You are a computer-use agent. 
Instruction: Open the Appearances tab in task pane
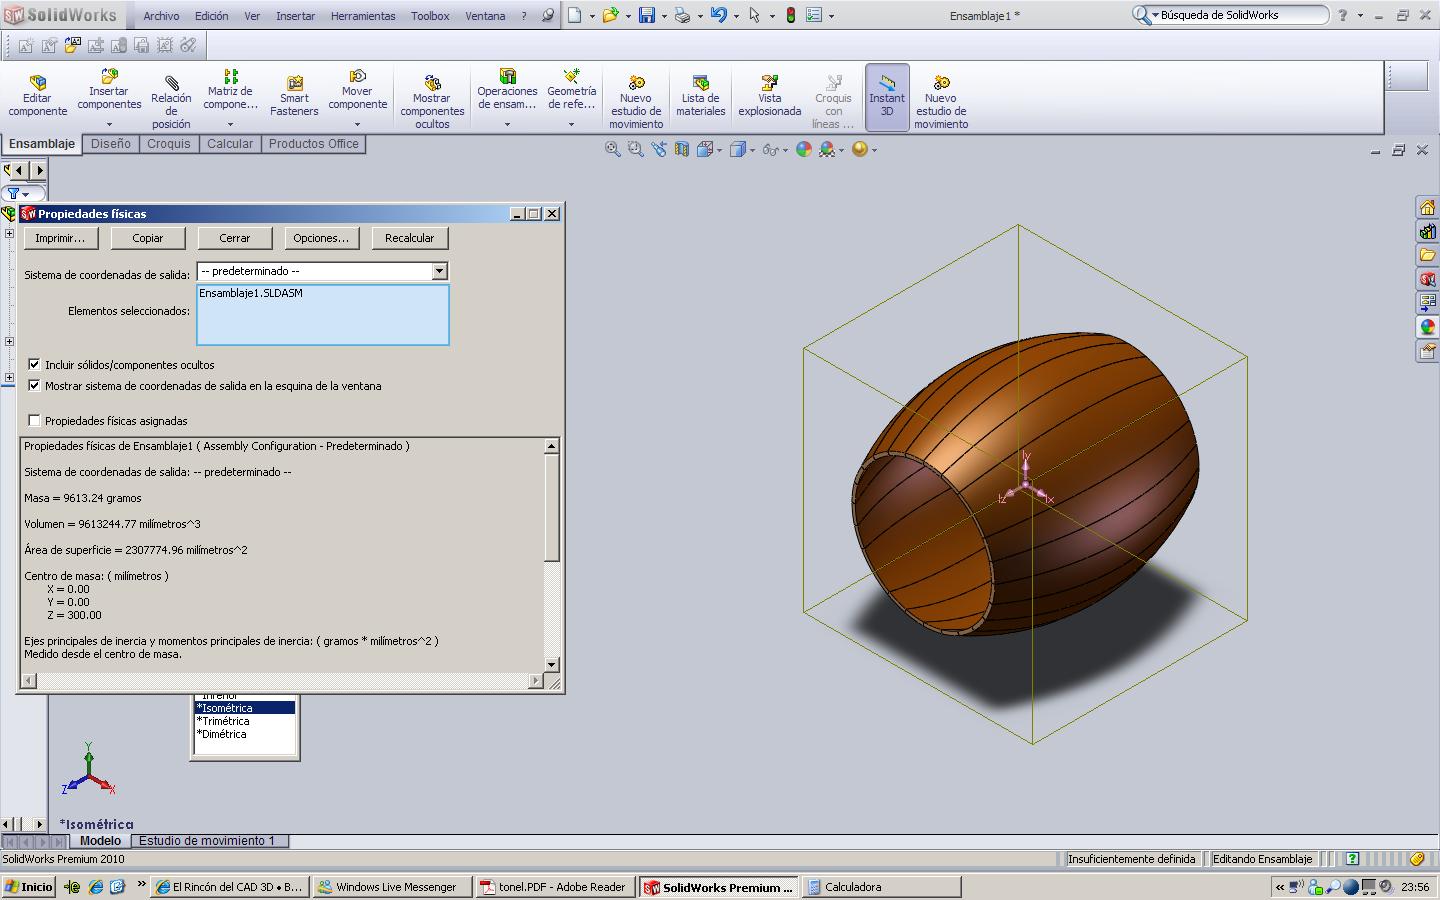coord(1427,327)
